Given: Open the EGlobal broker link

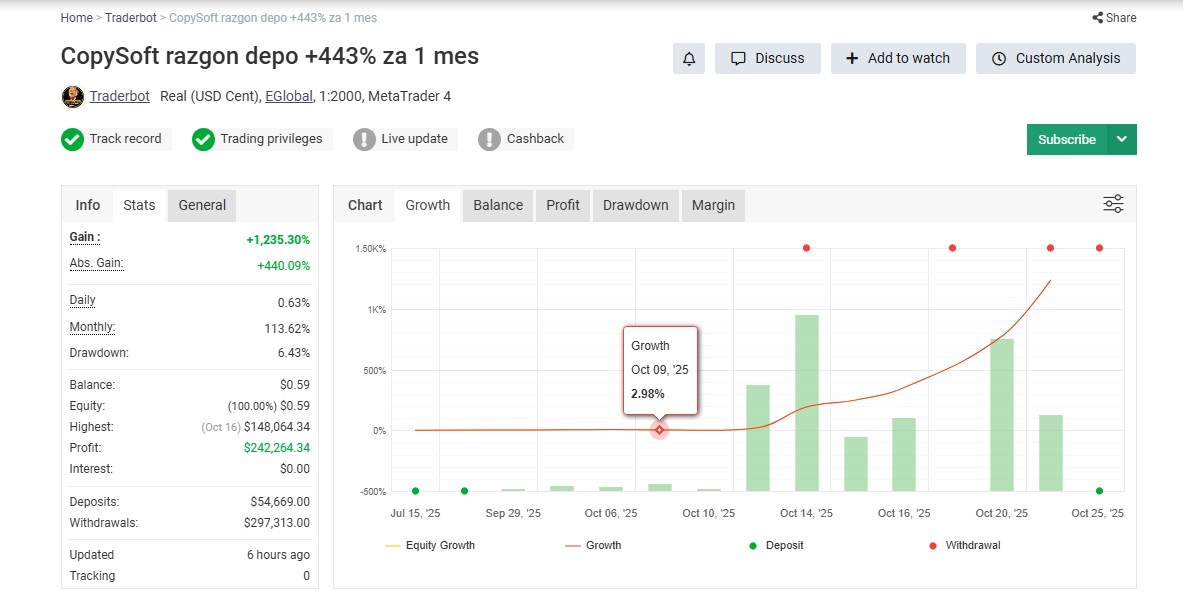Looking at the screenshot, I should pyautogui.click(x=288, y=97).
